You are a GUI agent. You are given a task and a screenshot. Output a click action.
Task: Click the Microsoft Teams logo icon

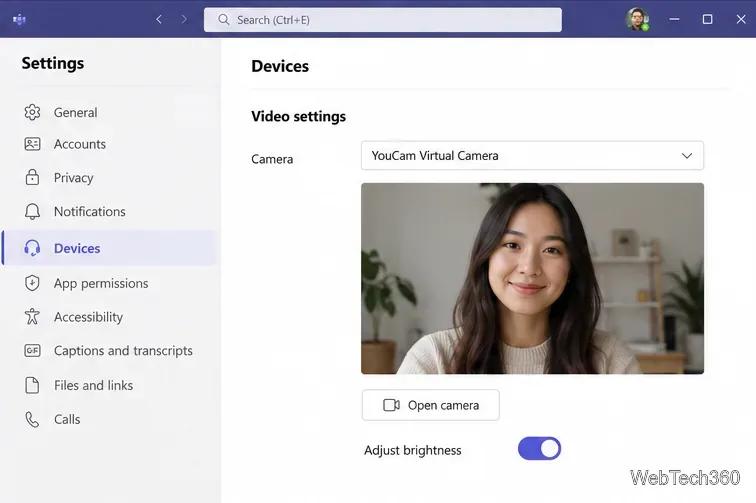[19, 19]
